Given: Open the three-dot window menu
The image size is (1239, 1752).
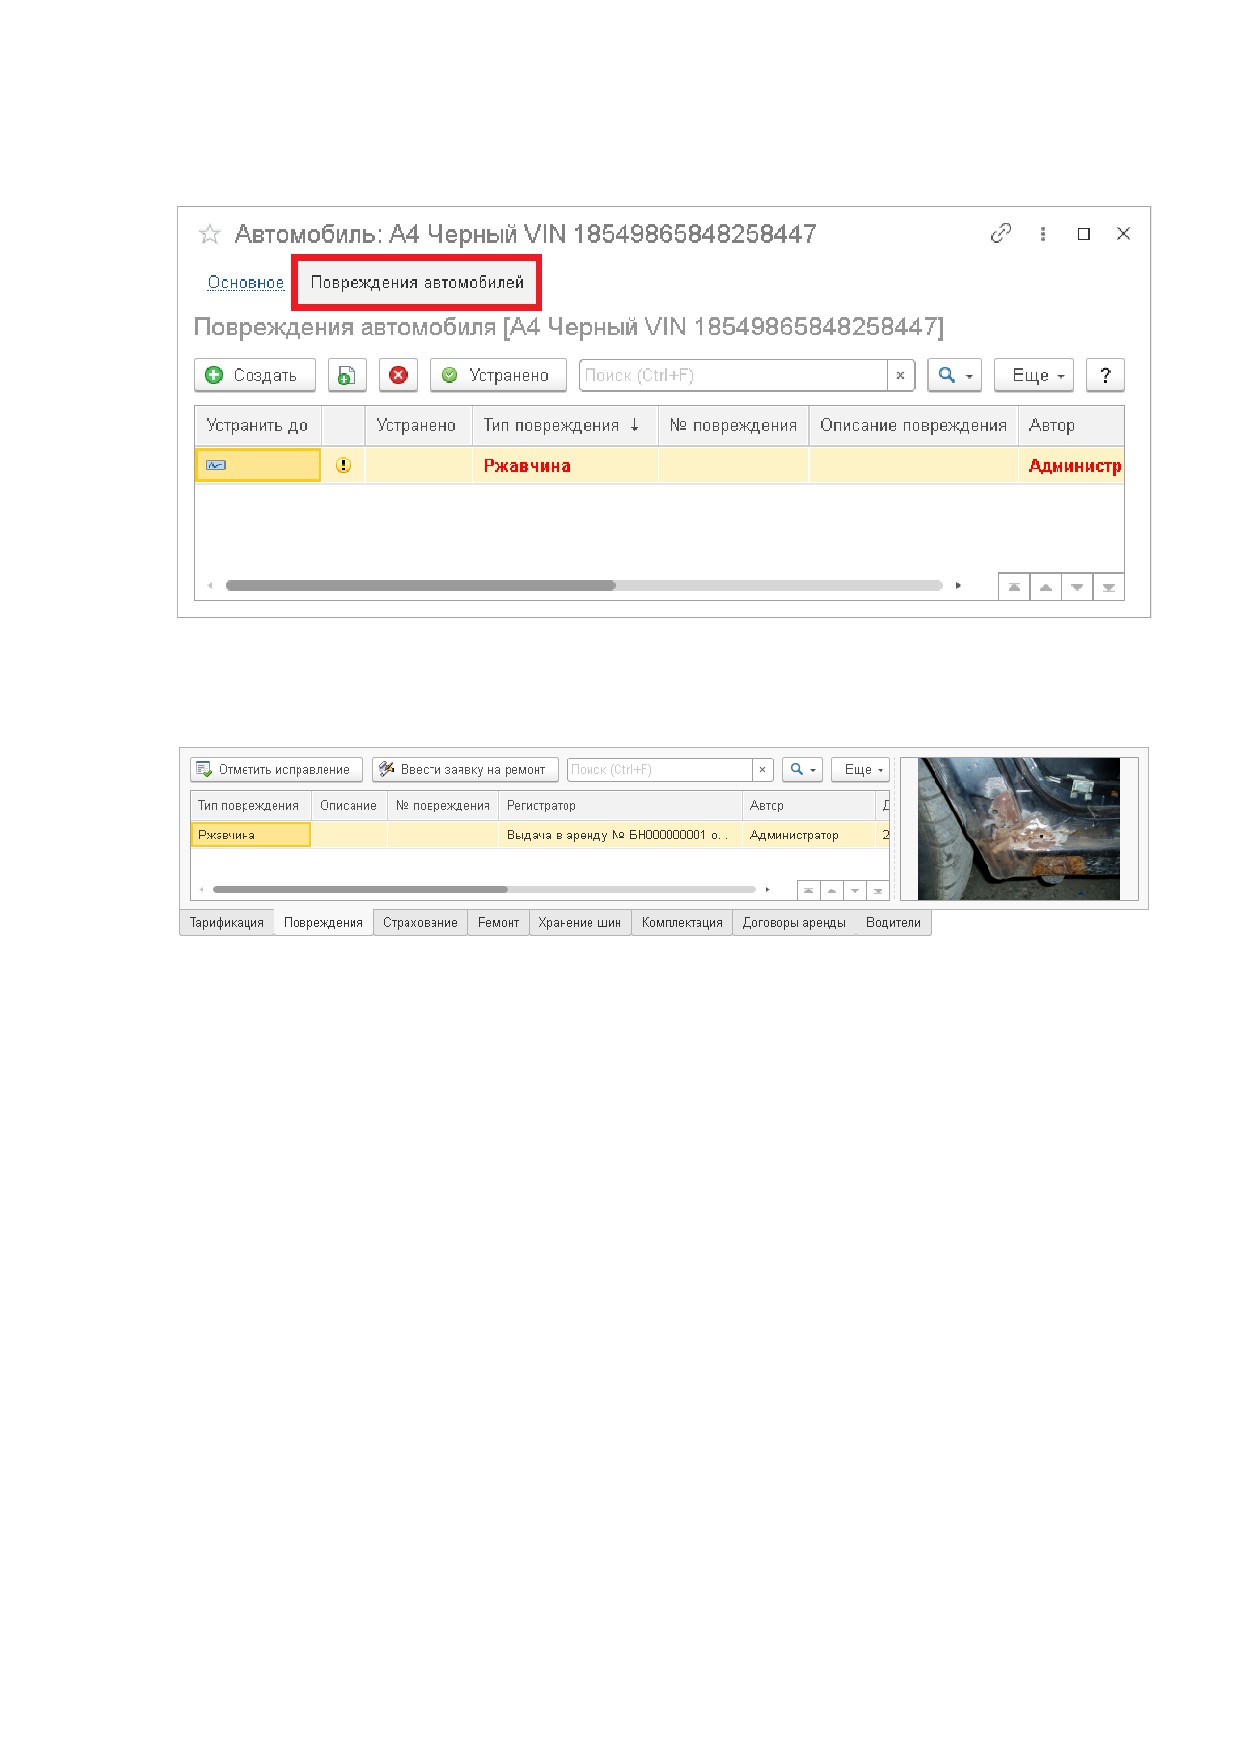Looking at the screenshot, I should click(x=1043, y=234).
